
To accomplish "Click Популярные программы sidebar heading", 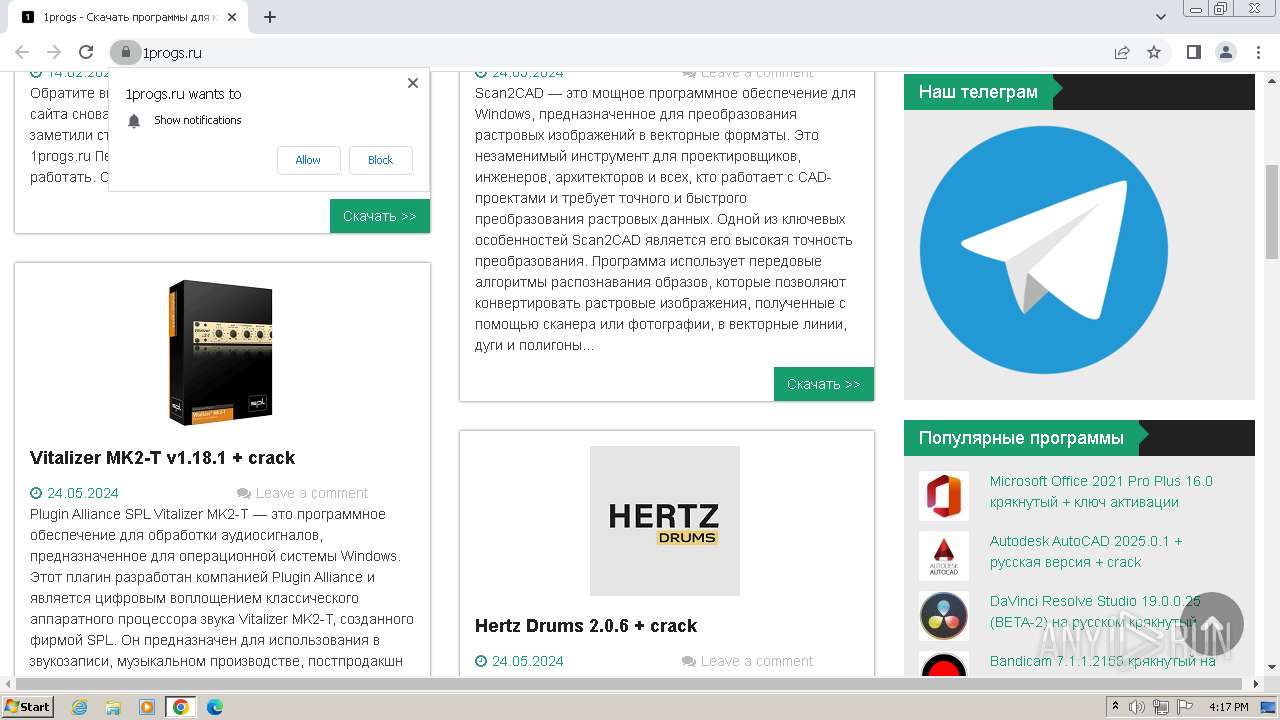I will coord(1021,438).
